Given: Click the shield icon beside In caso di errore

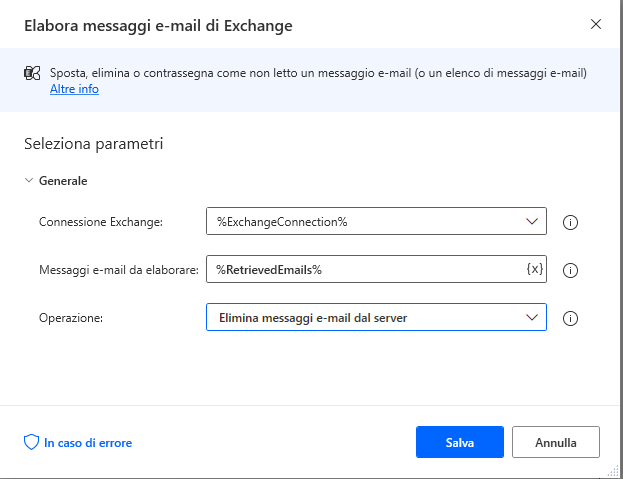Looking at the screenshot, I should point(31,442).
